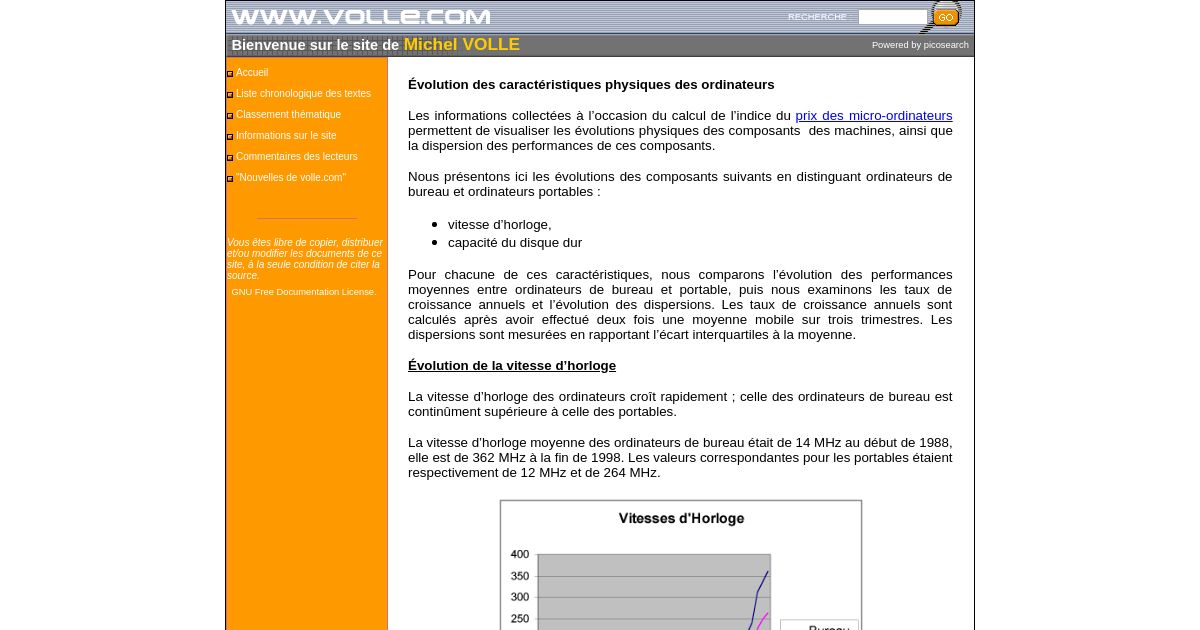Click the copyright notice Vous êtes libre de copier
This screenshot has width=1200, height=630.
click(305, 259)
